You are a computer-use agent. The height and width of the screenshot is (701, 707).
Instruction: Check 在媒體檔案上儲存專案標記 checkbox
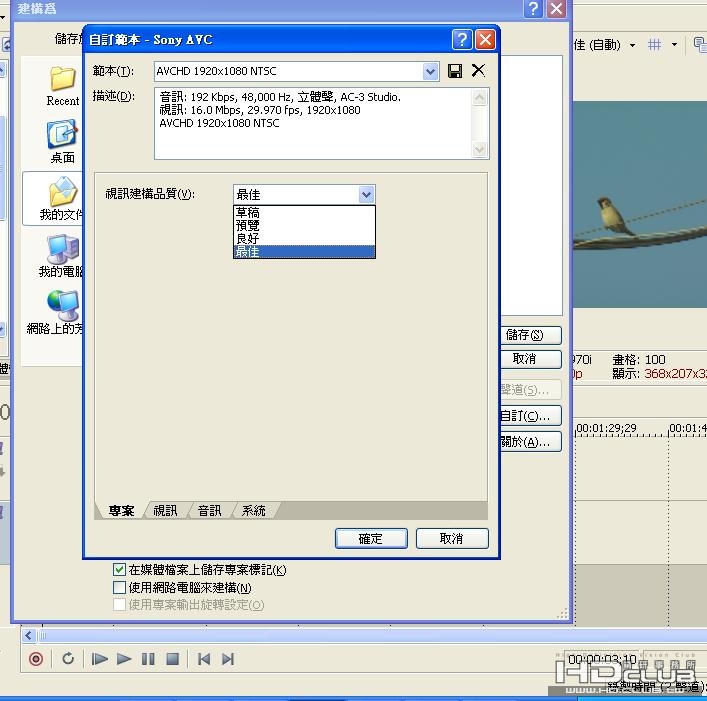coord(119,569)
